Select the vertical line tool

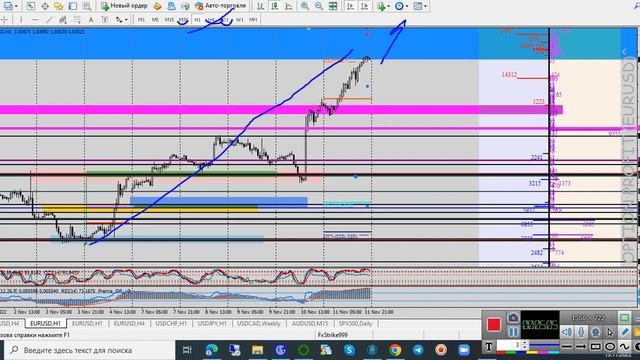pos(21,20)
